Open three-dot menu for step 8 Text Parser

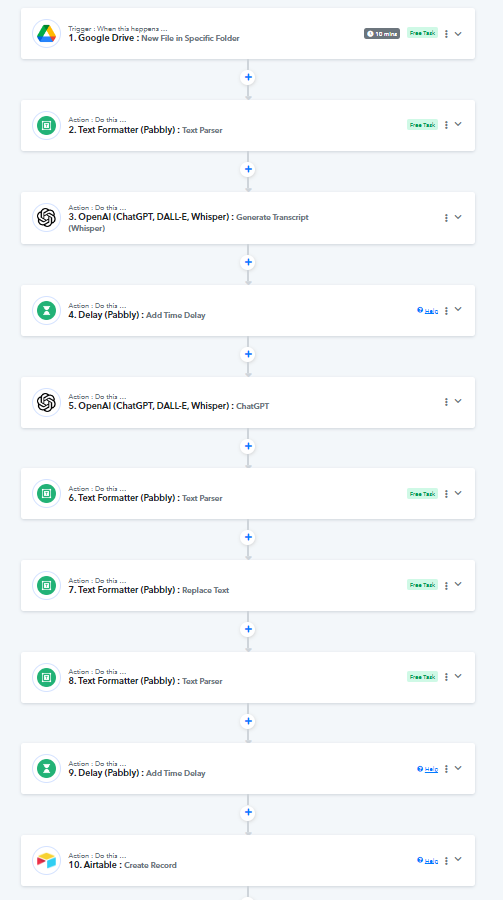446,677
